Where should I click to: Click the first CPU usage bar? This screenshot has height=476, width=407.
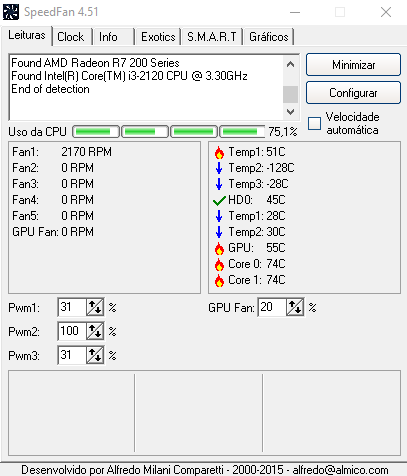(96, 132)
